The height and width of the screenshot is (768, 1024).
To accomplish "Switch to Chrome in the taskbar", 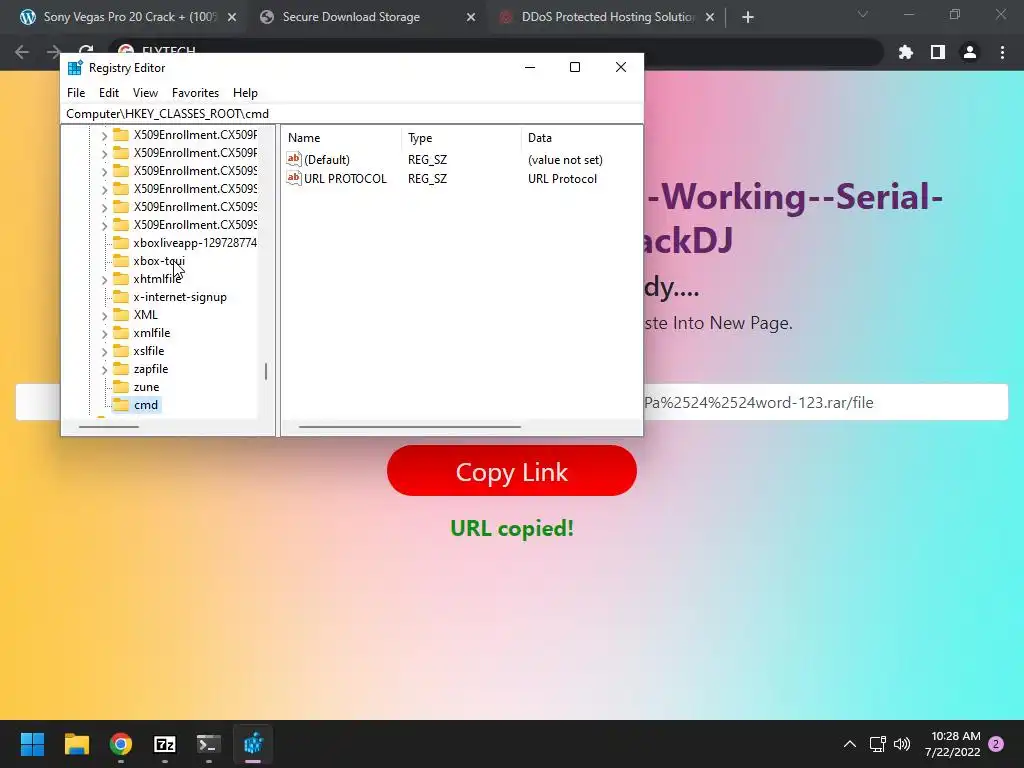I will click(121, 743).
